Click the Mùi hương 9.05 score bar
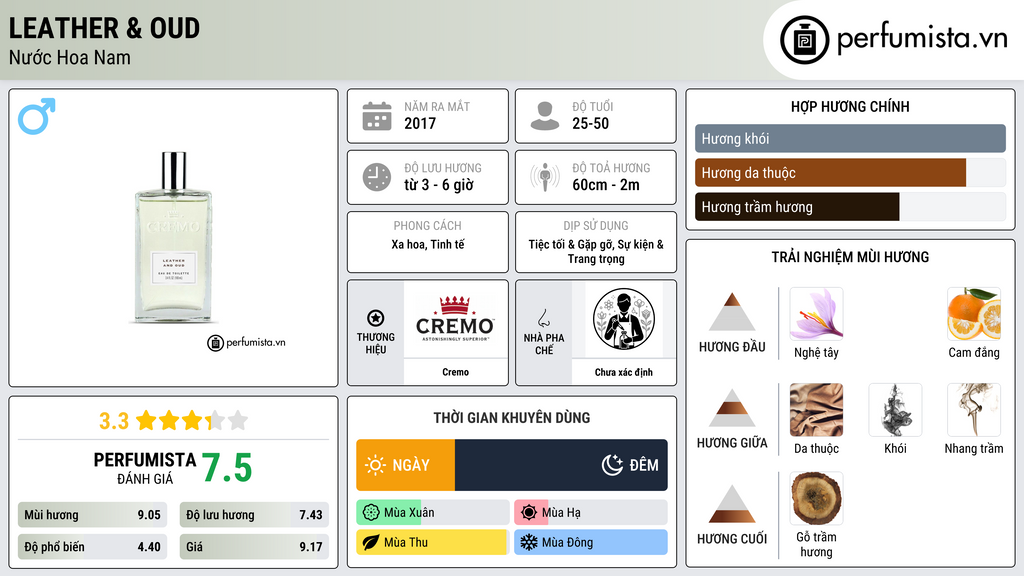The width and height of the screenshot is (1024, 576). [x=92, y=515]
